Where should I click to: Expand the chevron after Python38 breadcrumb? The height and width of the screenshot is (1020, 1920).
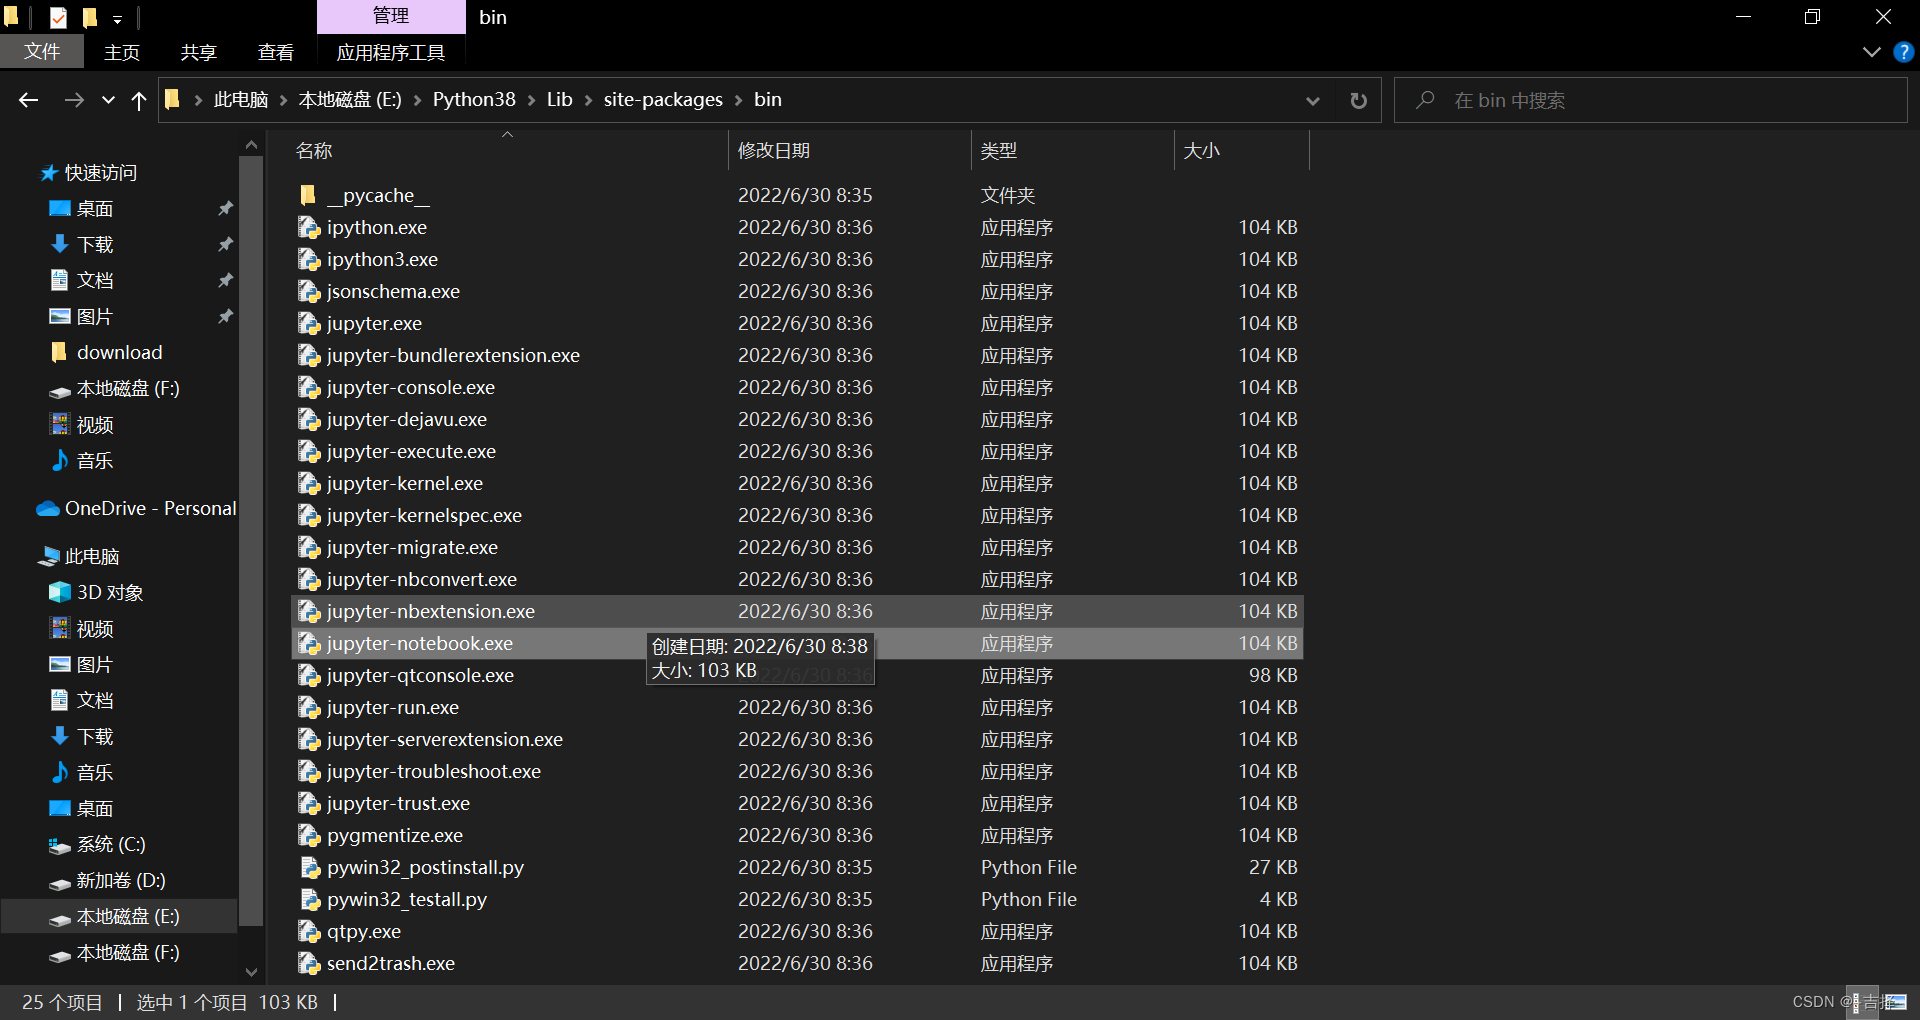[531, 100]
